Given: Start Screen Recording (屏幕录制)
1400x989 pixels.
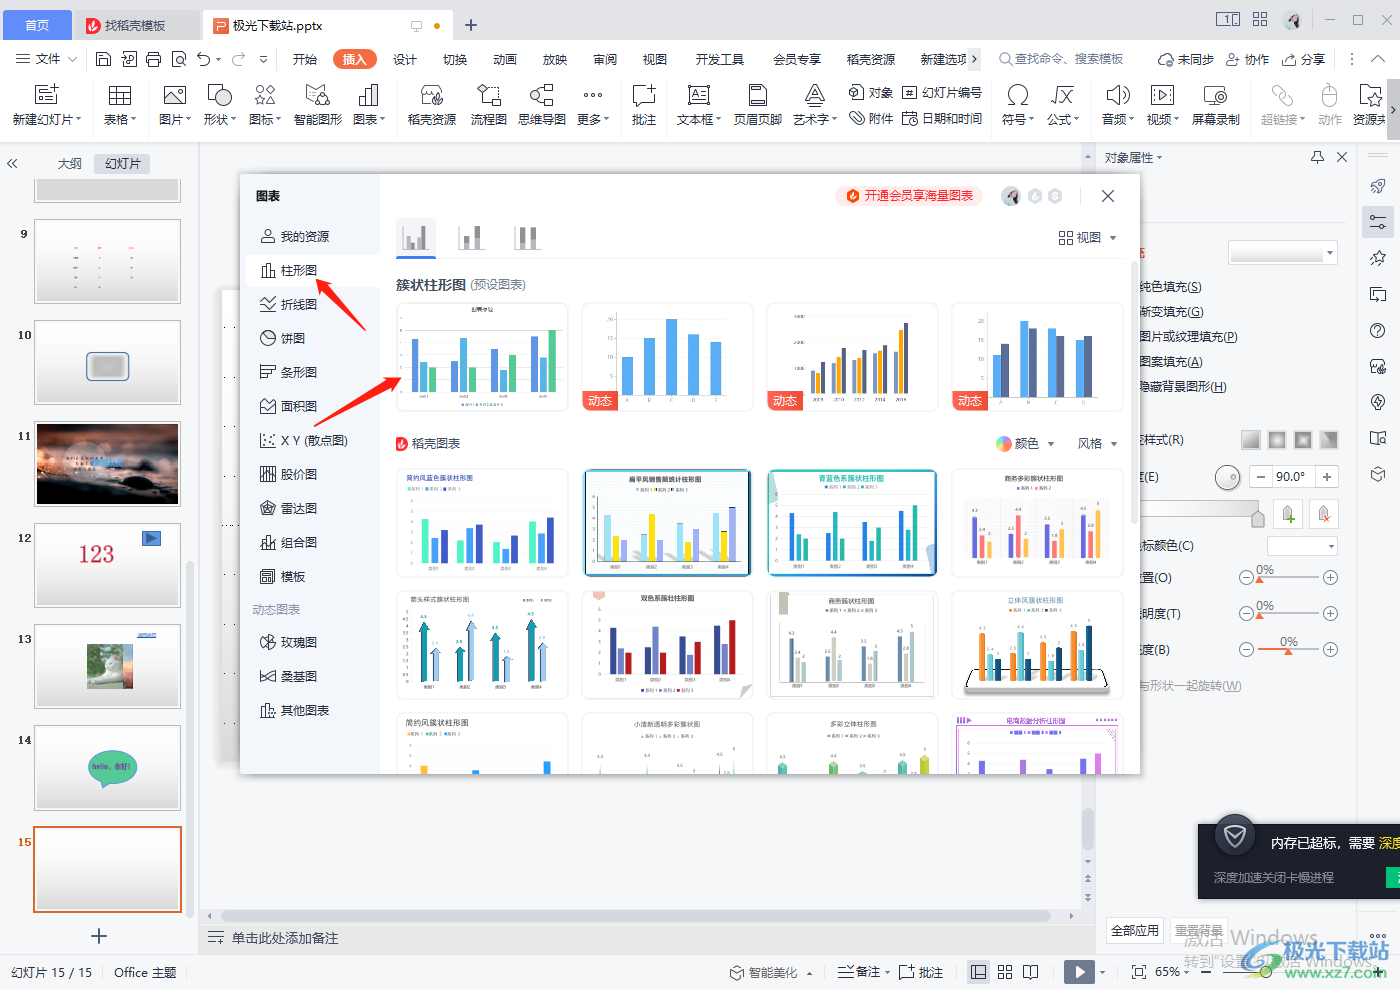Looking at the screenshot, I should [x=1215, y=105].
